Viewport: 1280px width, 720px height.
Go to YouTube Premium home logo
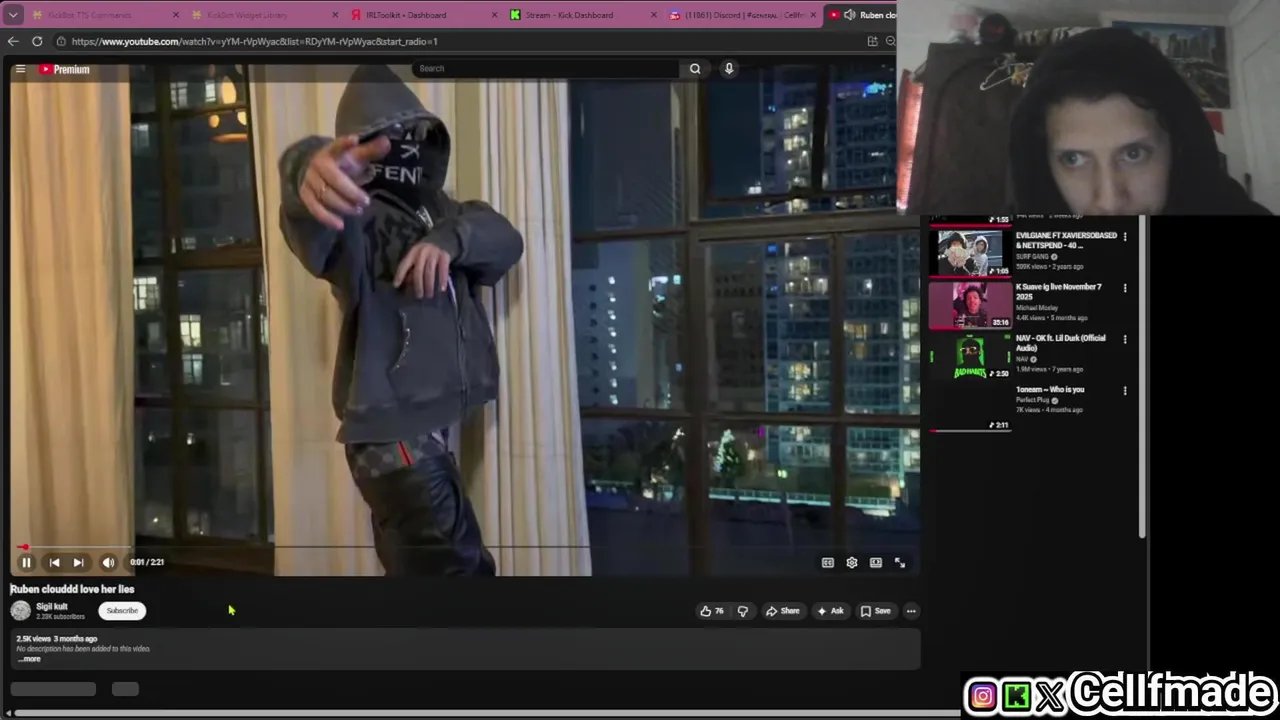pos(64,69)
